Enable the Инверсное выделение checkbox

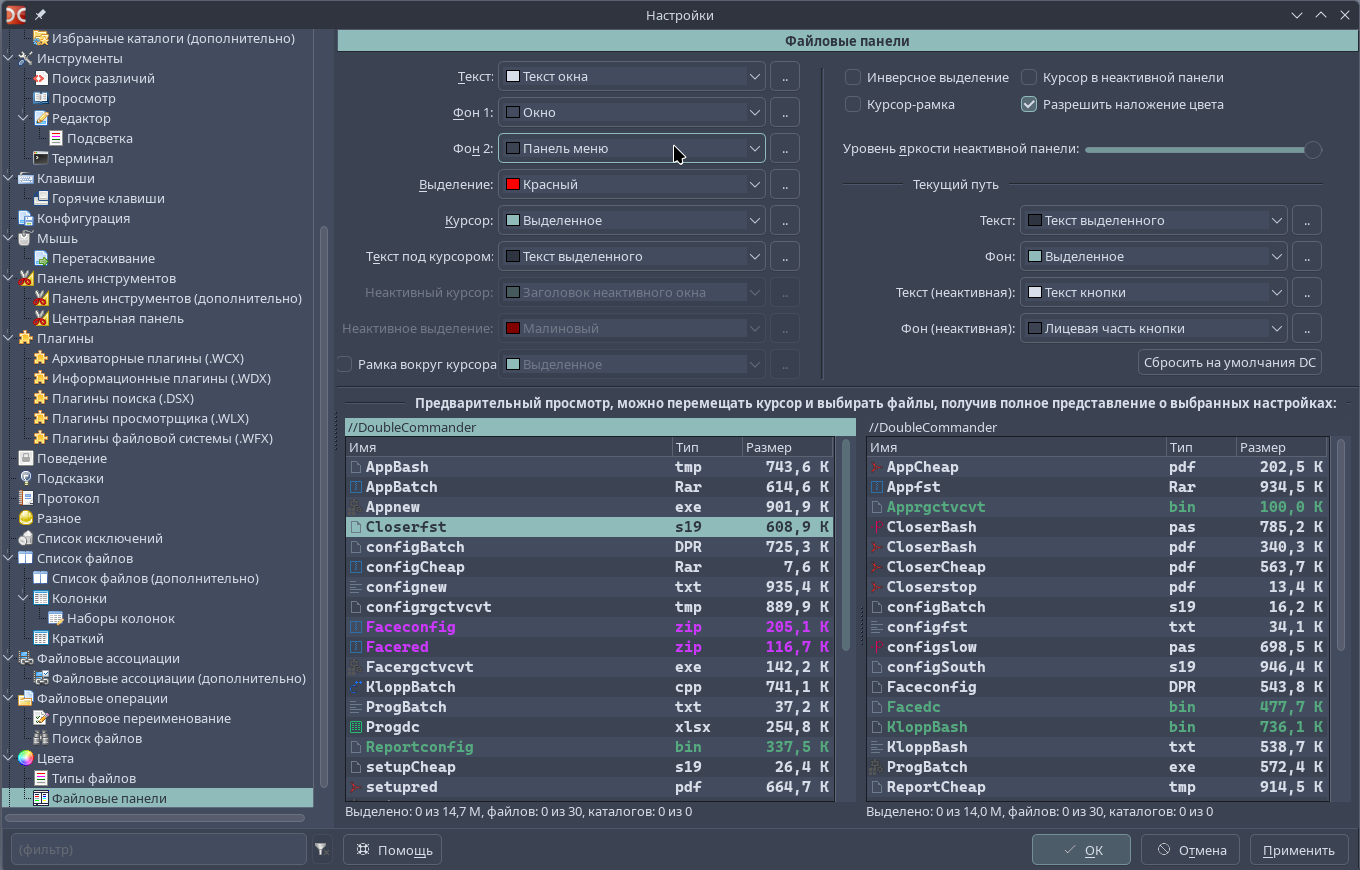coord(853,77)
